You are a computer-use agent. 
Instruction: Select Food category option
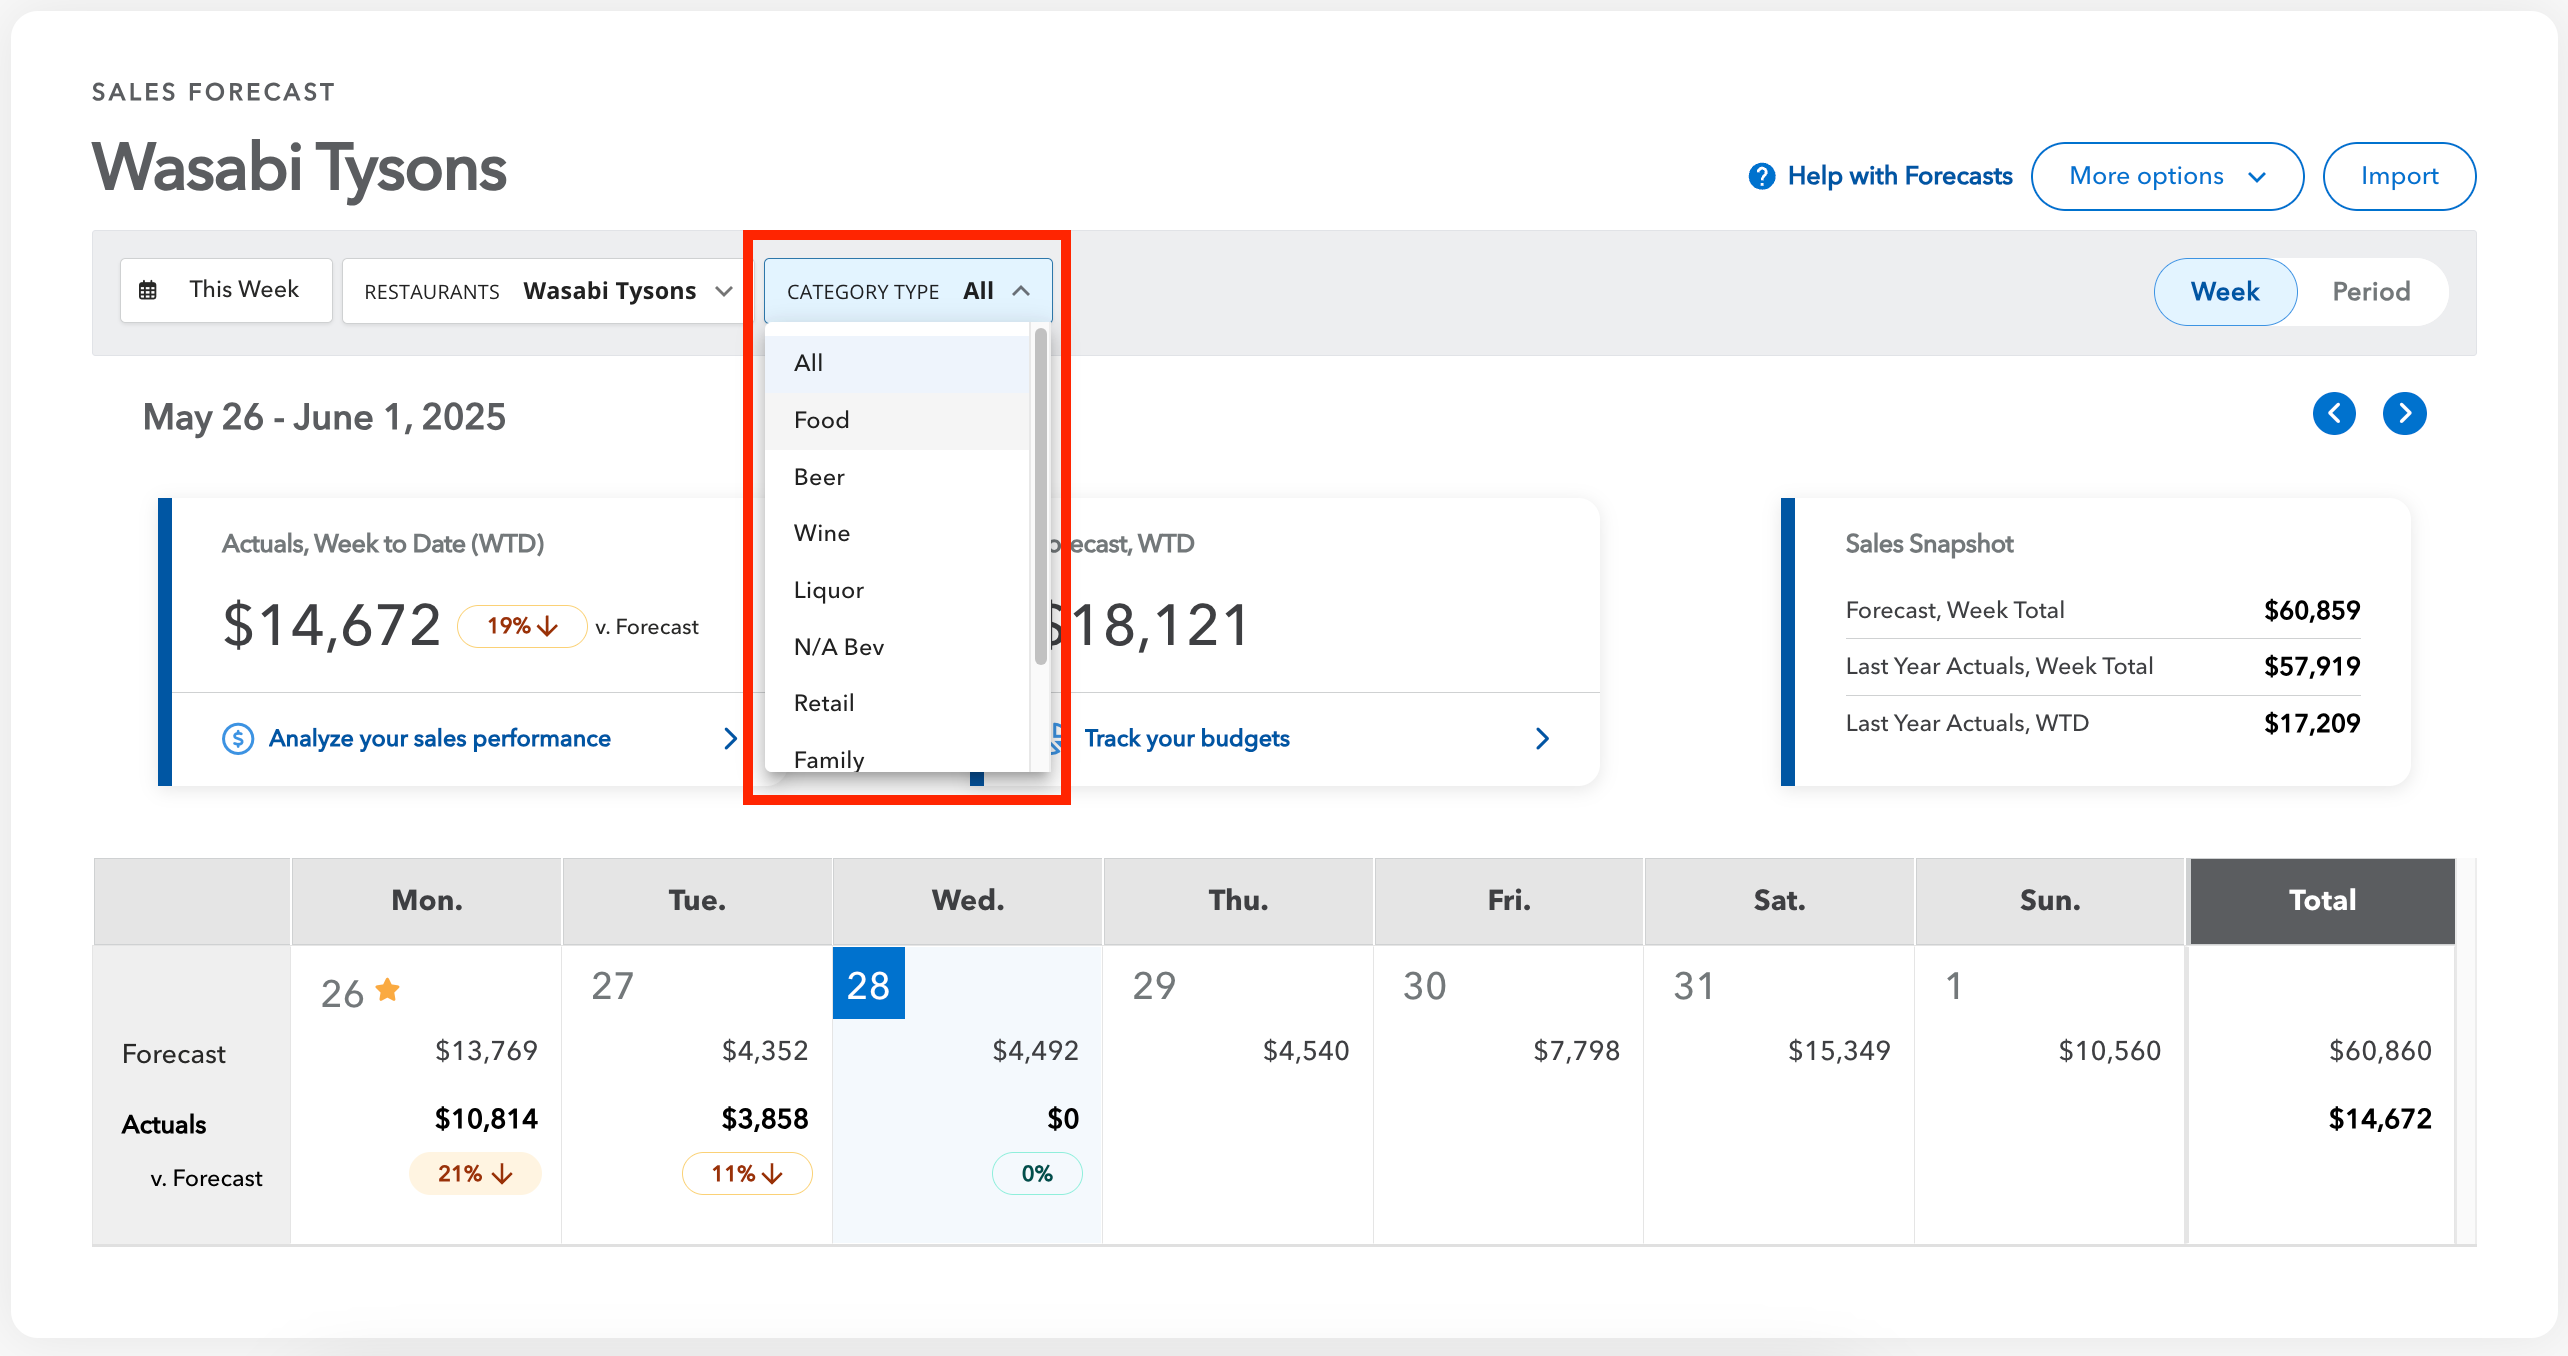(x=897, y=420)
